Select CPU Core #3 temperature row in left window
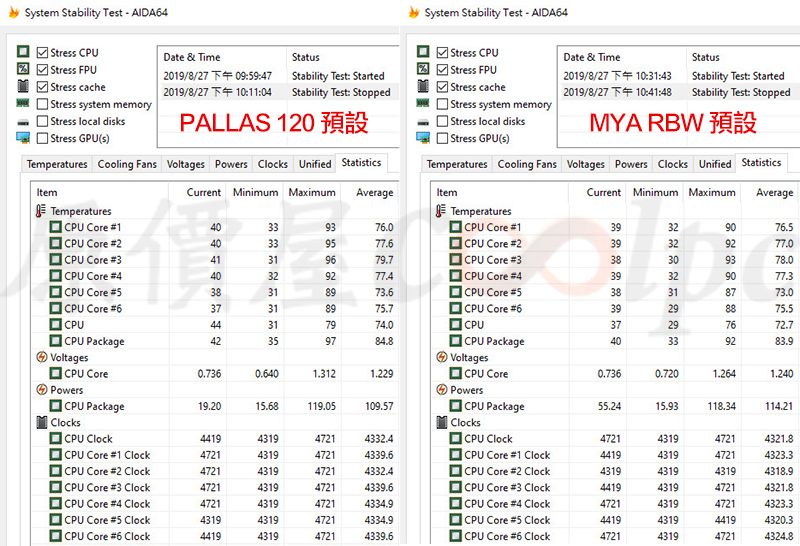Image resolution: width=800 pixels, height=546 pixels. click(x=215, y=260)
